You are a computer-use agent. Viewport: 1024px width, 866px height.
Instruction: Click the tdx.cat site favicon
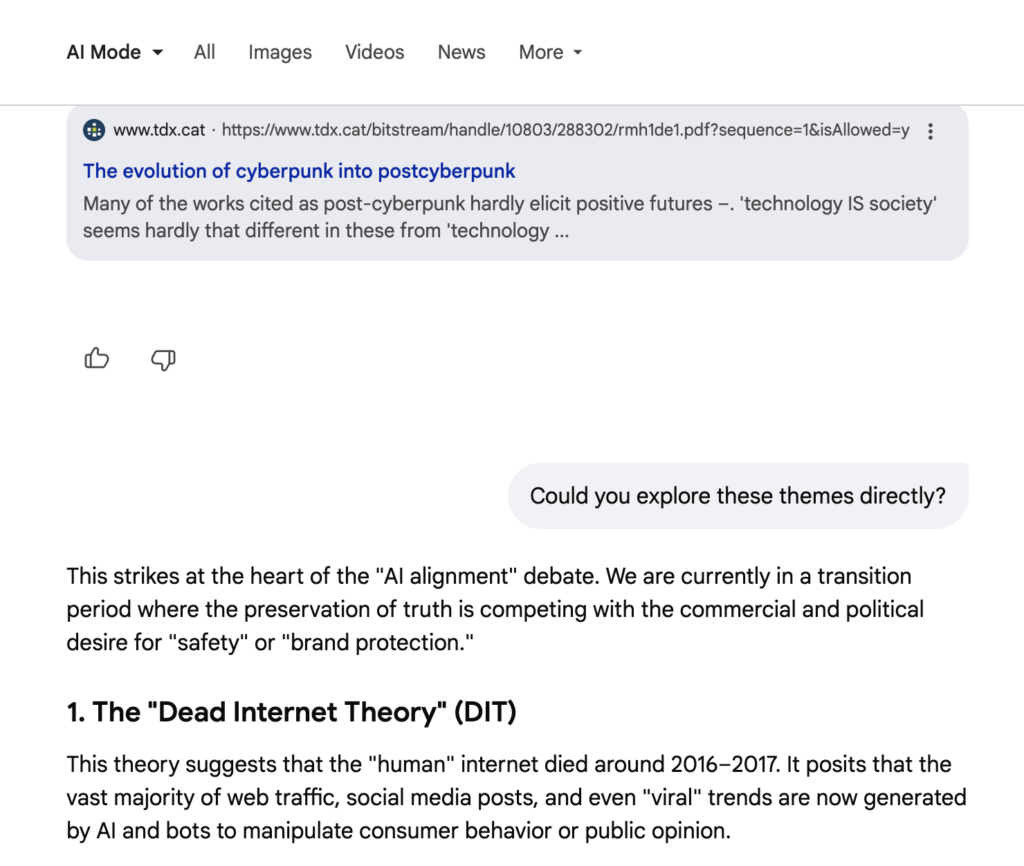pos(94,130)
